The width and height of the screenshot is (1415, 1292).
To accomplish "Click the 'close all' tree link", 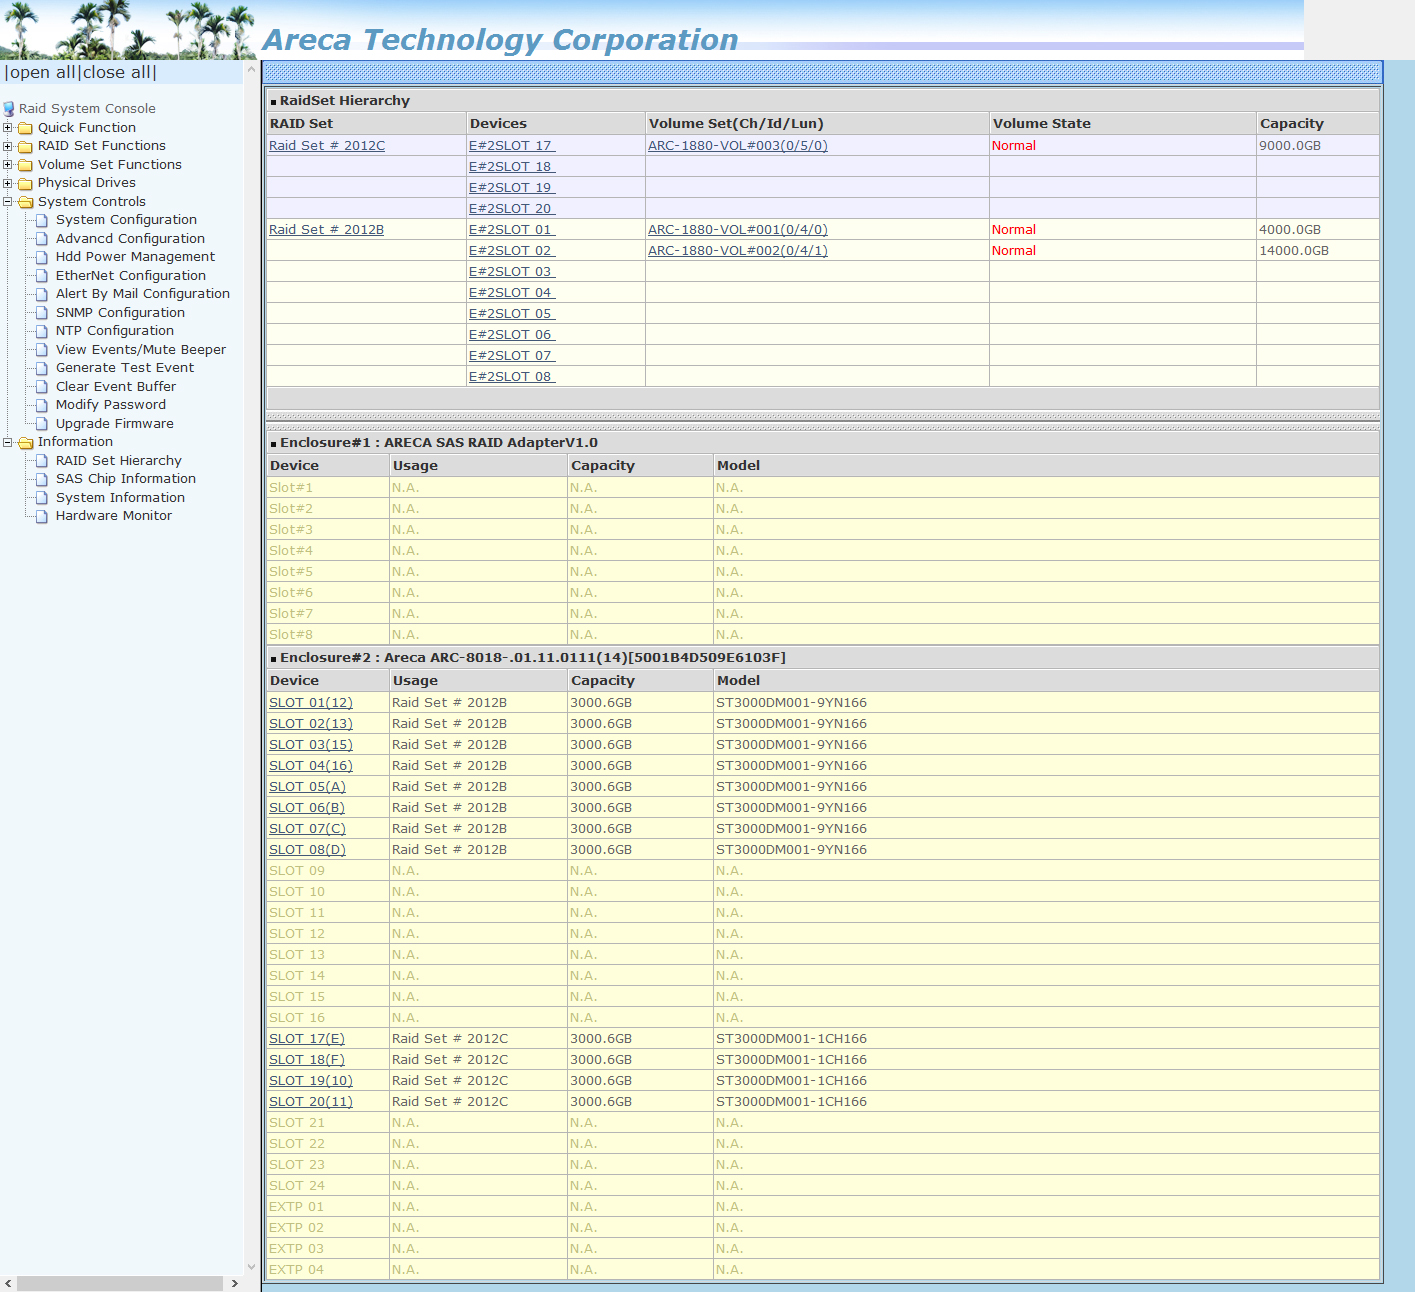I will [x=117, y=73].
